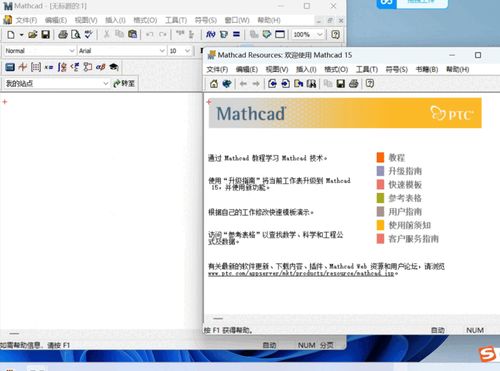Click the Resource Center gem icon
Screen dimensions: 500x371
(267, 34)
